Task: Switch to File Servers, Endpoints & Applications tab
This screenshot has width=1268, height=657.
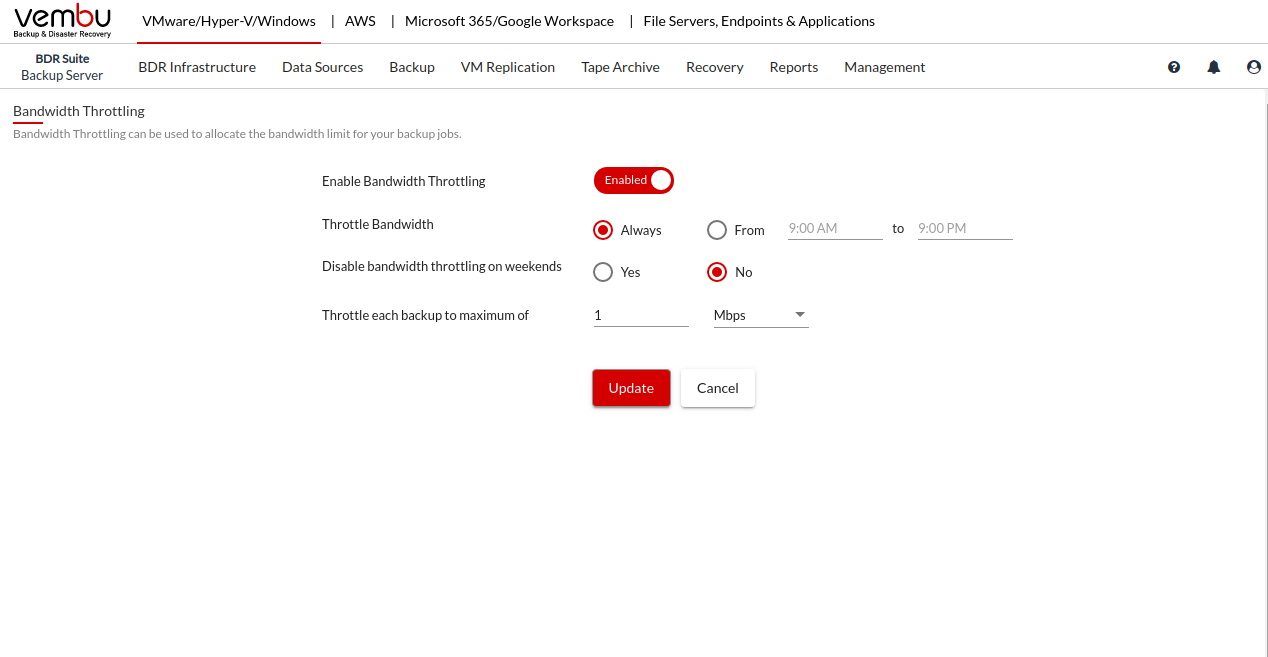Action: [x=758, y=21]
